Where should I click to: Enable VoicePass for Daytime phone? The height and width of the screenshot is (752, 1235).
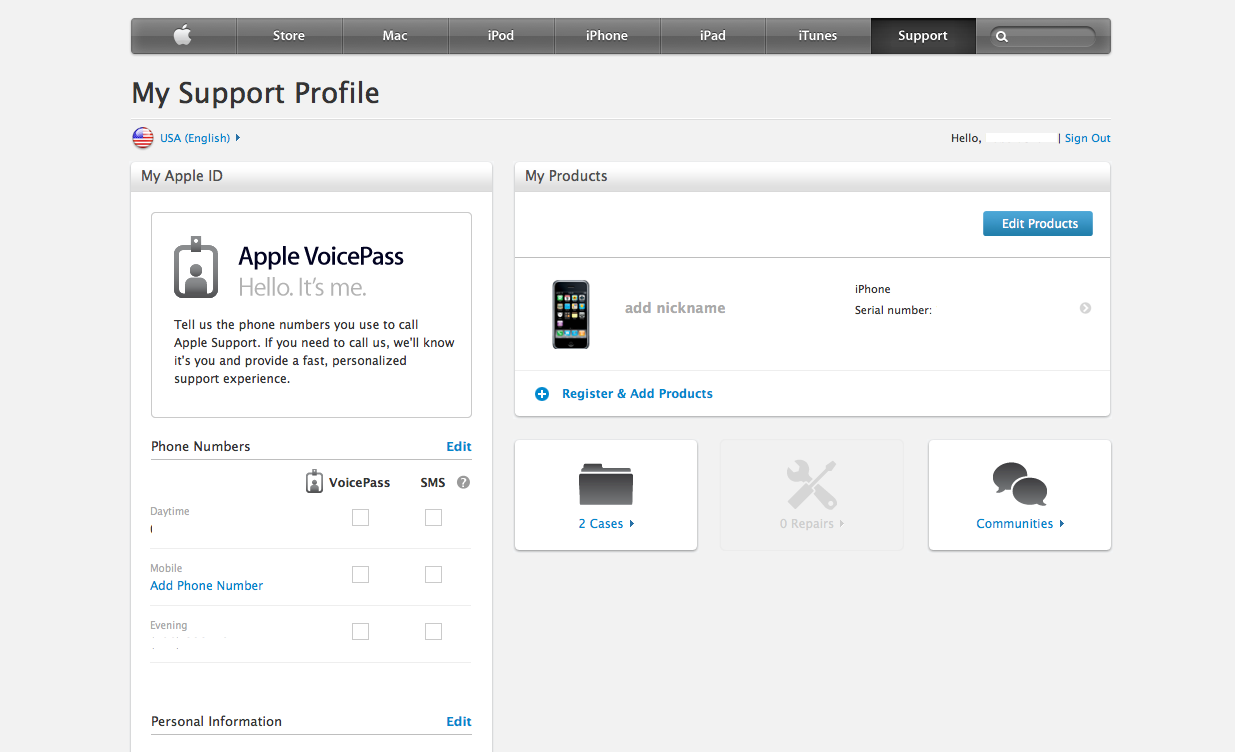point(360,517)
